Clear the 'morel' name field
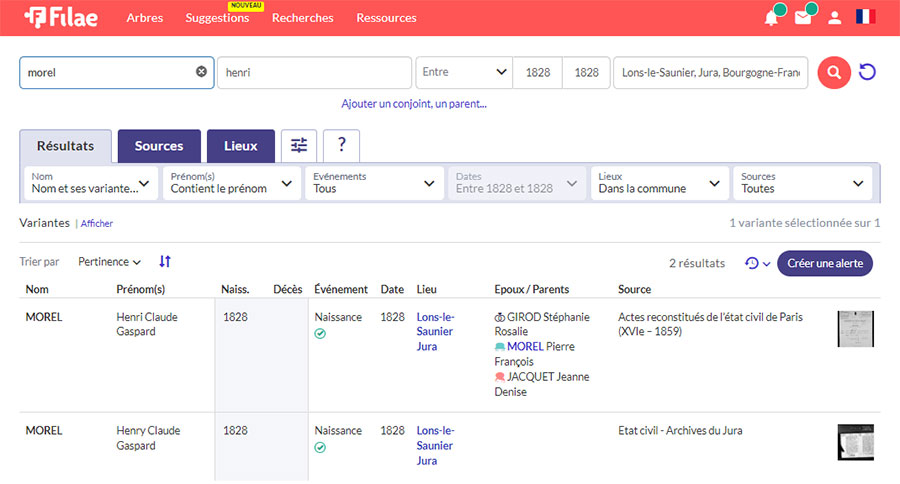Screen dimensions: 900x484 201,72
